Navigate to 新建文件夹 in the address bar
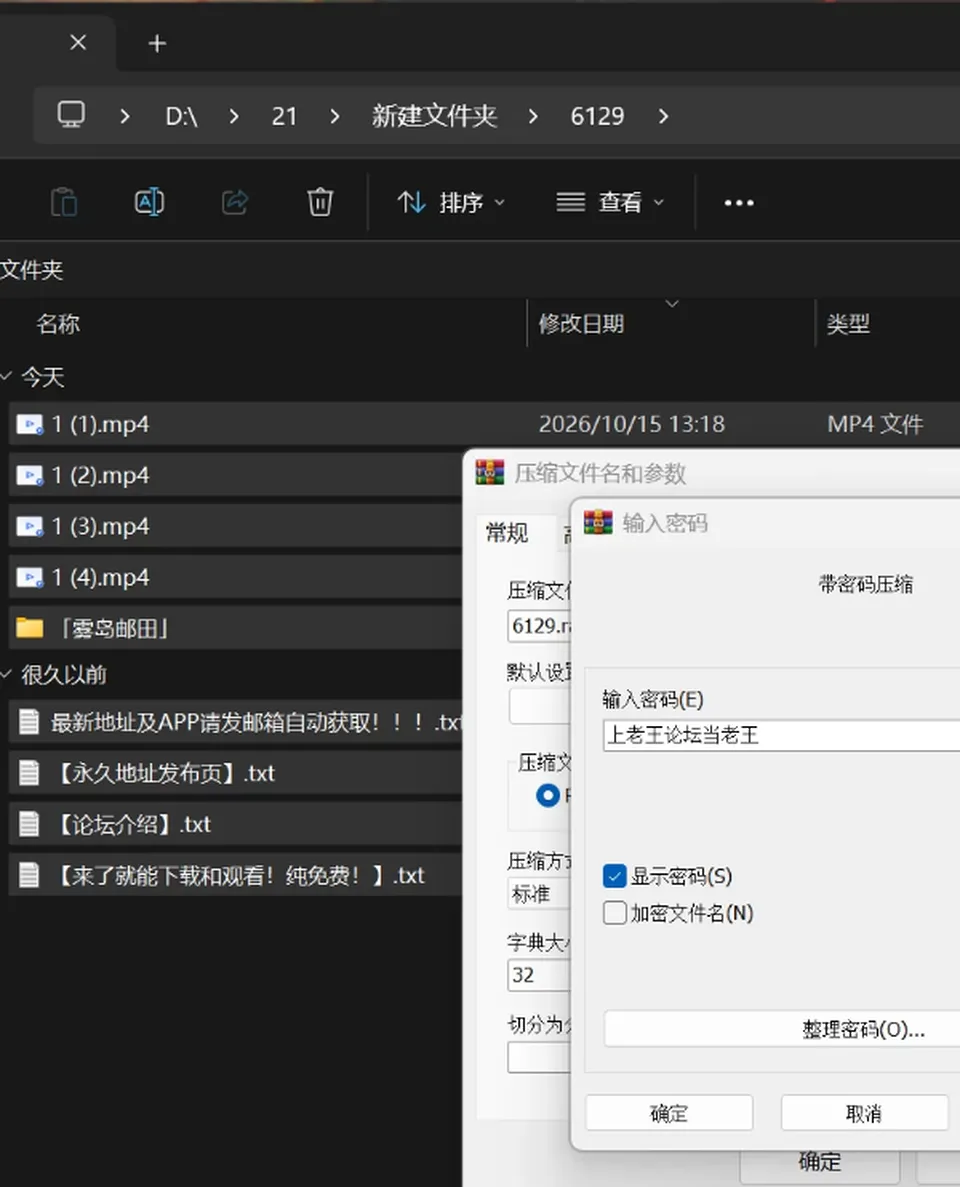Screen dimensions: 960x1187 pos(434,116)
